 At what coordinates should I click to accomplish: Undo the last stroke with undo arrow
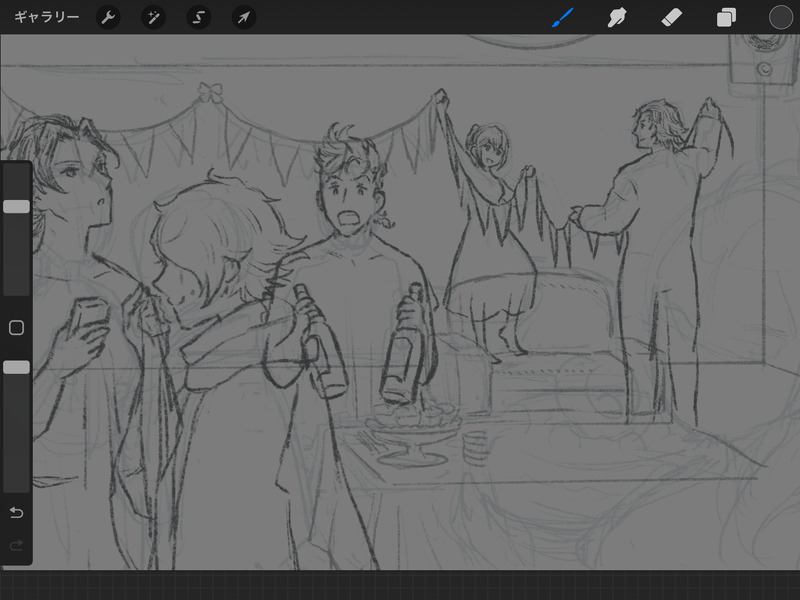(16, 512)
